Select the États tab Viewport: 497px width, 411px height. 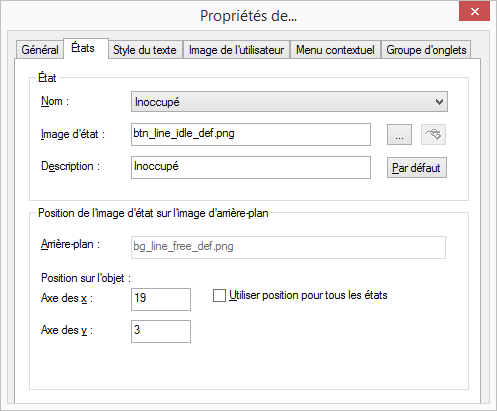click(83, 48)
